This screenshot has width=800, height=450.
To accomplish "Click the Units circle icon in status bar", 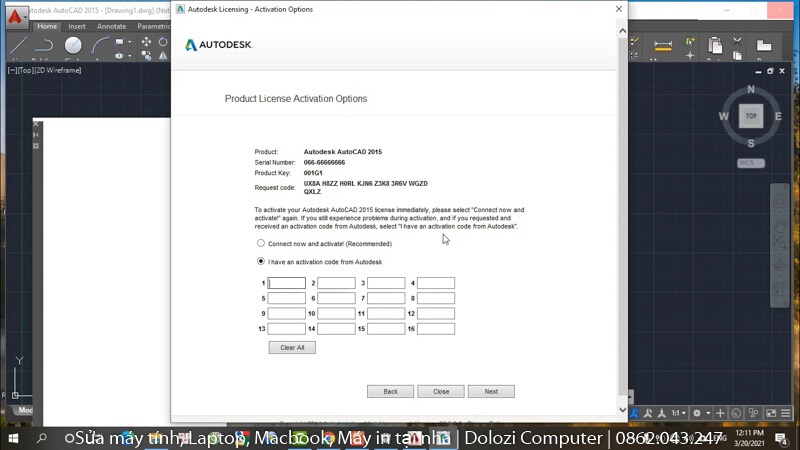I will click(736, 413).
